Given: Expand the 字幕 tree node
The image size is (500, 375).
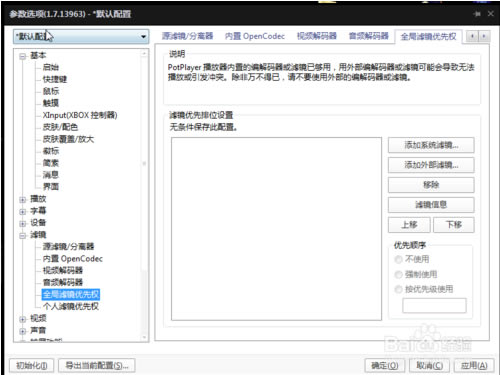Looking at the screenshot, I should coord(22,211).
